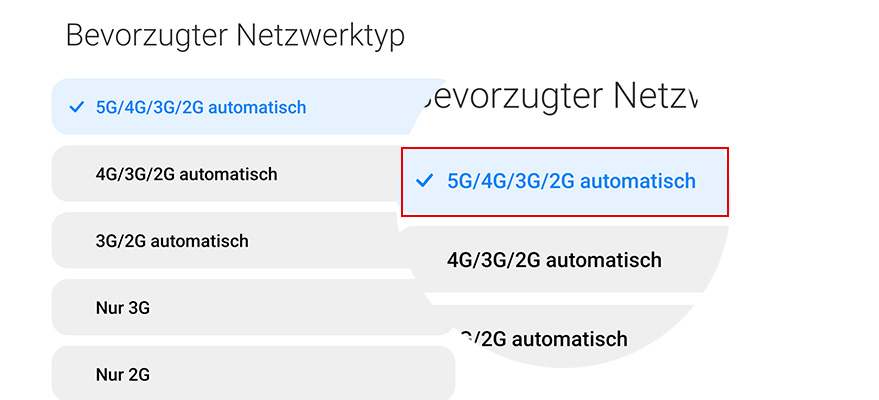The height and width of the screenshot is (400, 879).
Task: Click the enlarged checkmark in the magnified circle
Action: 424,181
